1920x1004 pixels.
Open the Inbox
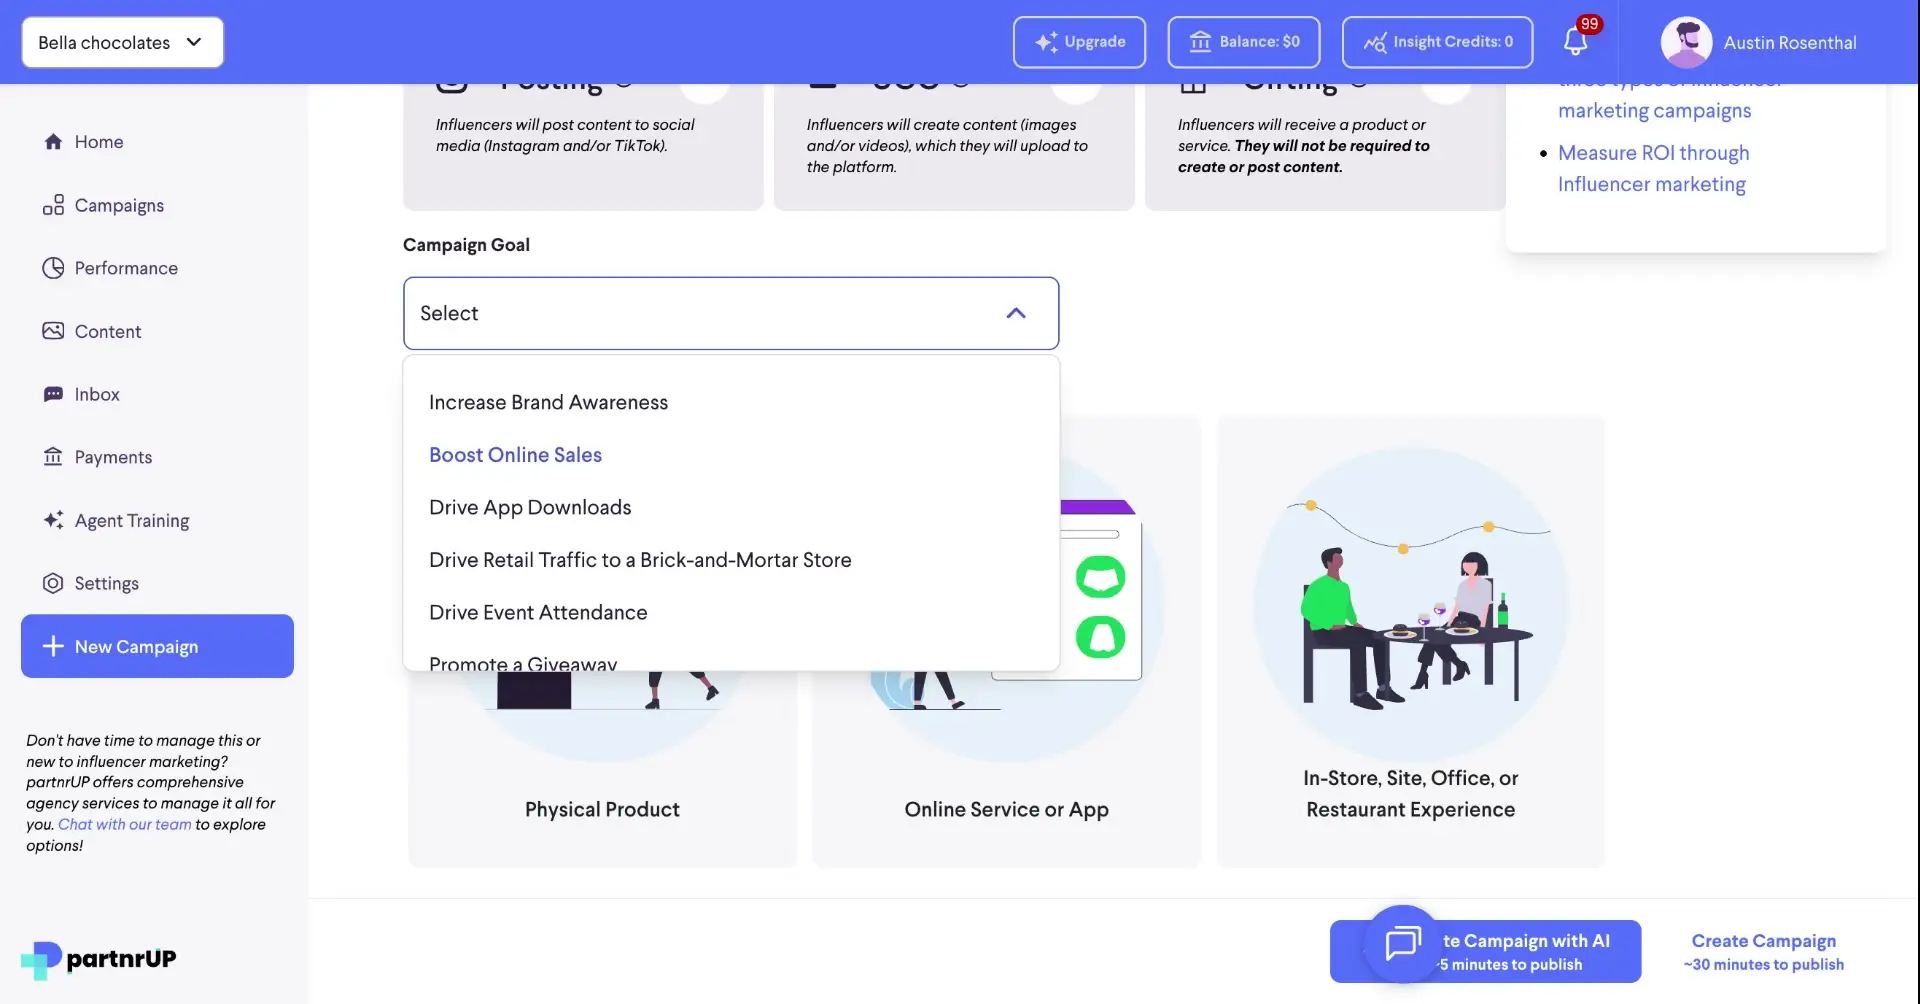coord(53,393)
